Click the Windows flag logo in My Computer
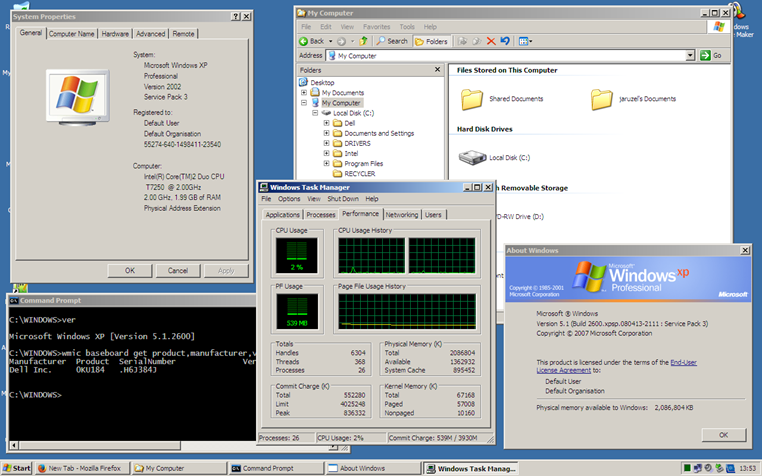Viewport: 762px width, 476px height. (719, 27)
